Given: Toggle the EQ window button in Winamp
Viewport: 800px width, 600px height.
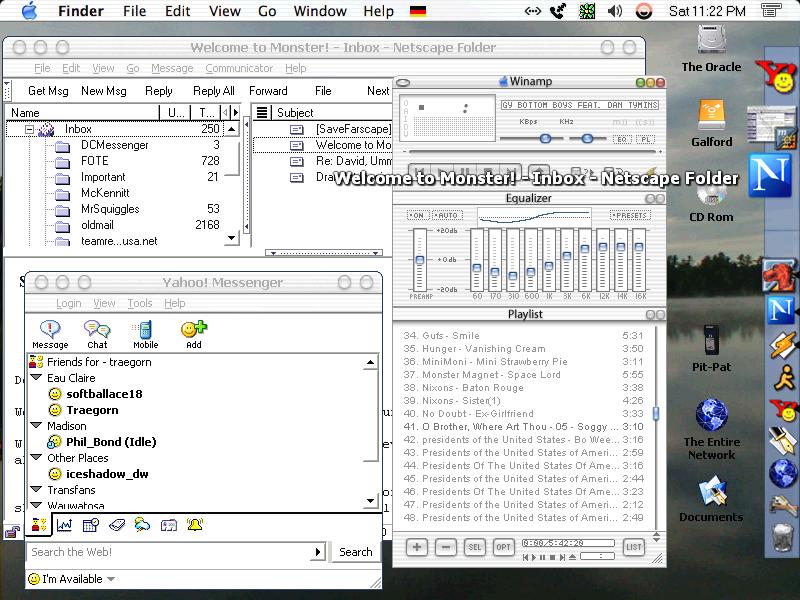Looking at the screenshot, I should (622, 139).
